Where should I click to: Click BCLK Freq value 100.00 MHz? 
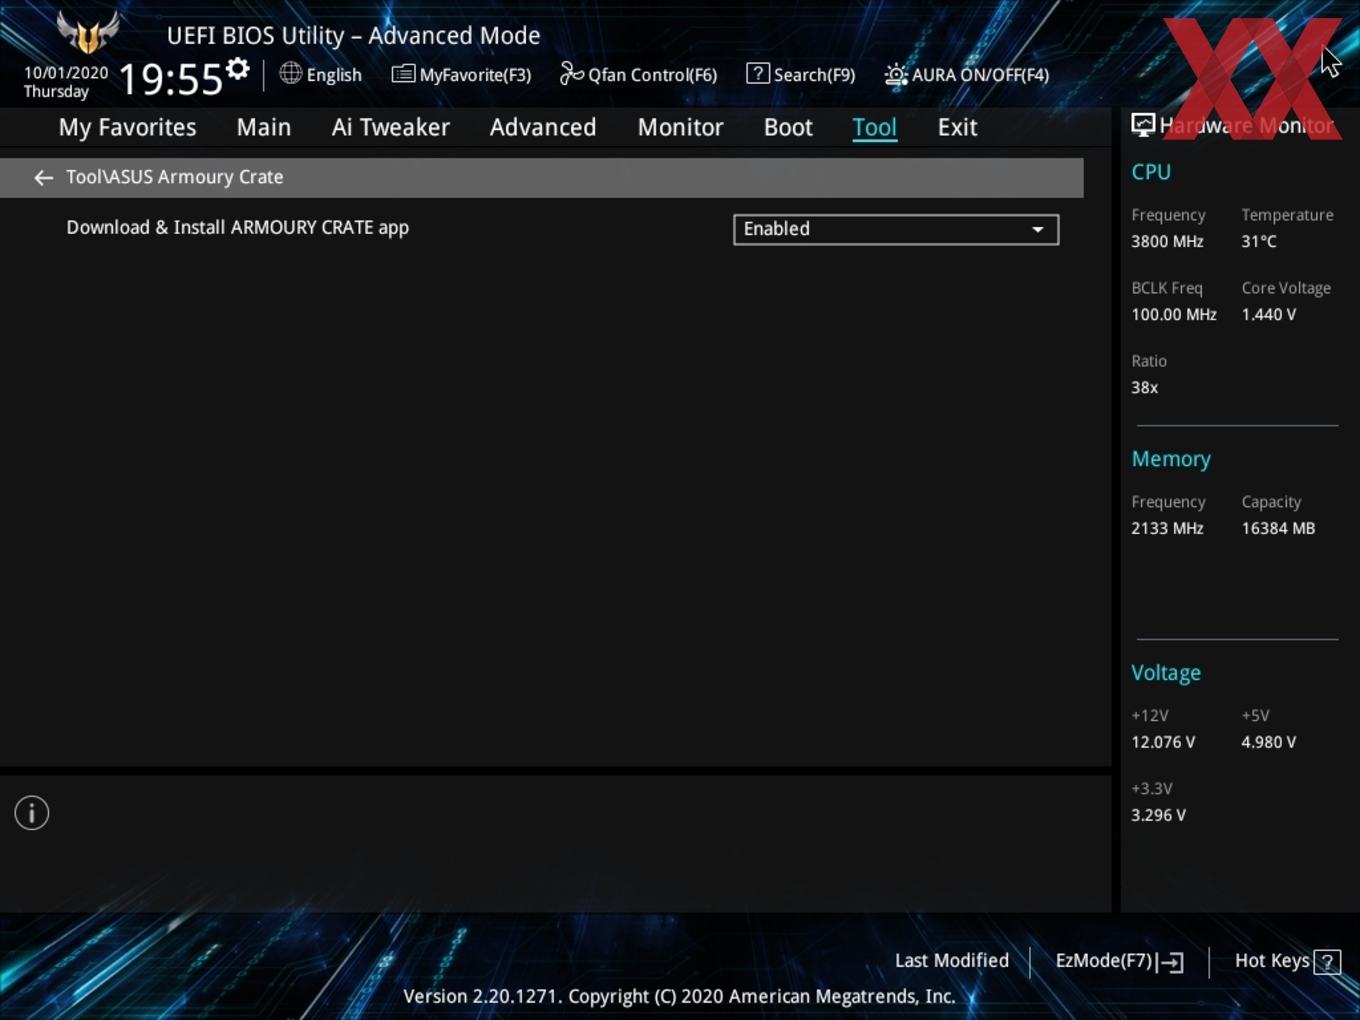point(1174,314)
